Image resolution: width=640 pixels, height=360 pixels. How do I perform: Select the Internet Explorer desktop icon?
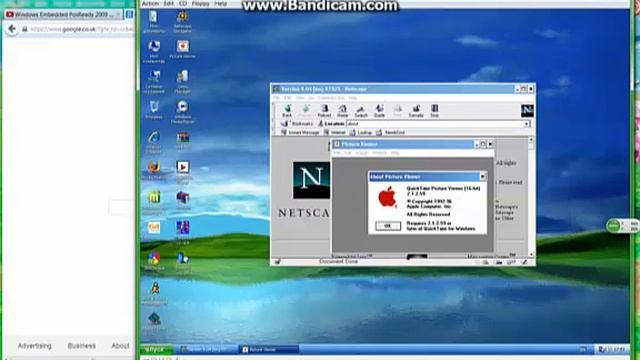point(154,142)
